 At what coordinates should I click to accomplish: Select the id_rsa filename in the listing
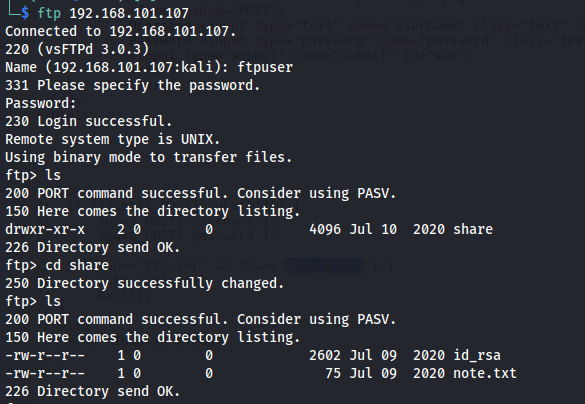(477, 356)
